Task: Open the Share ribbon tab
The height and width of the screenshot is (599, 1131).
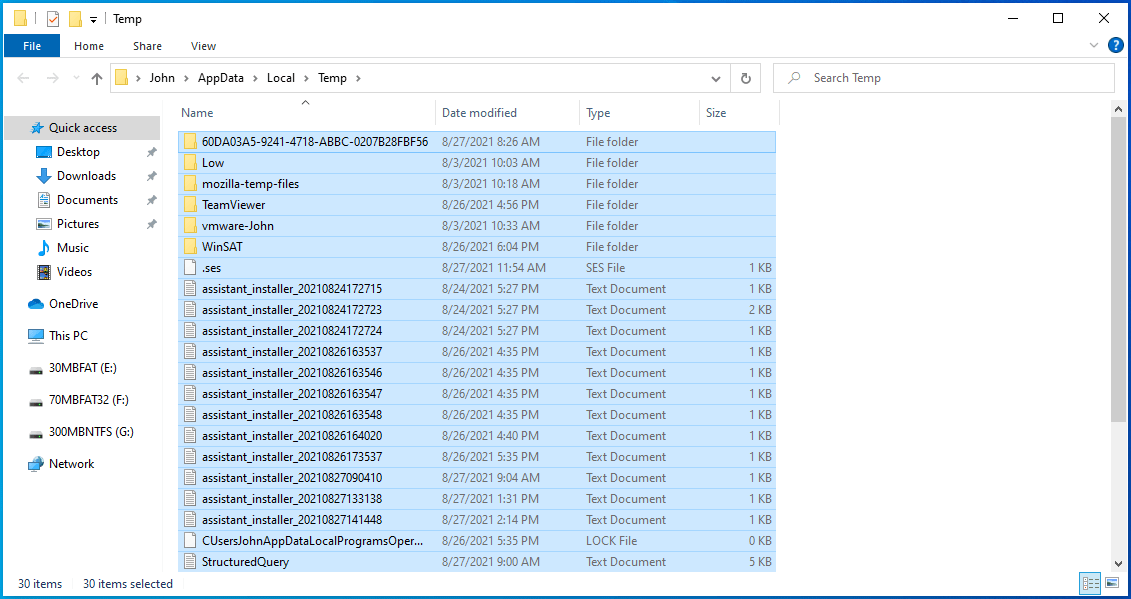Action: (147, 45)
